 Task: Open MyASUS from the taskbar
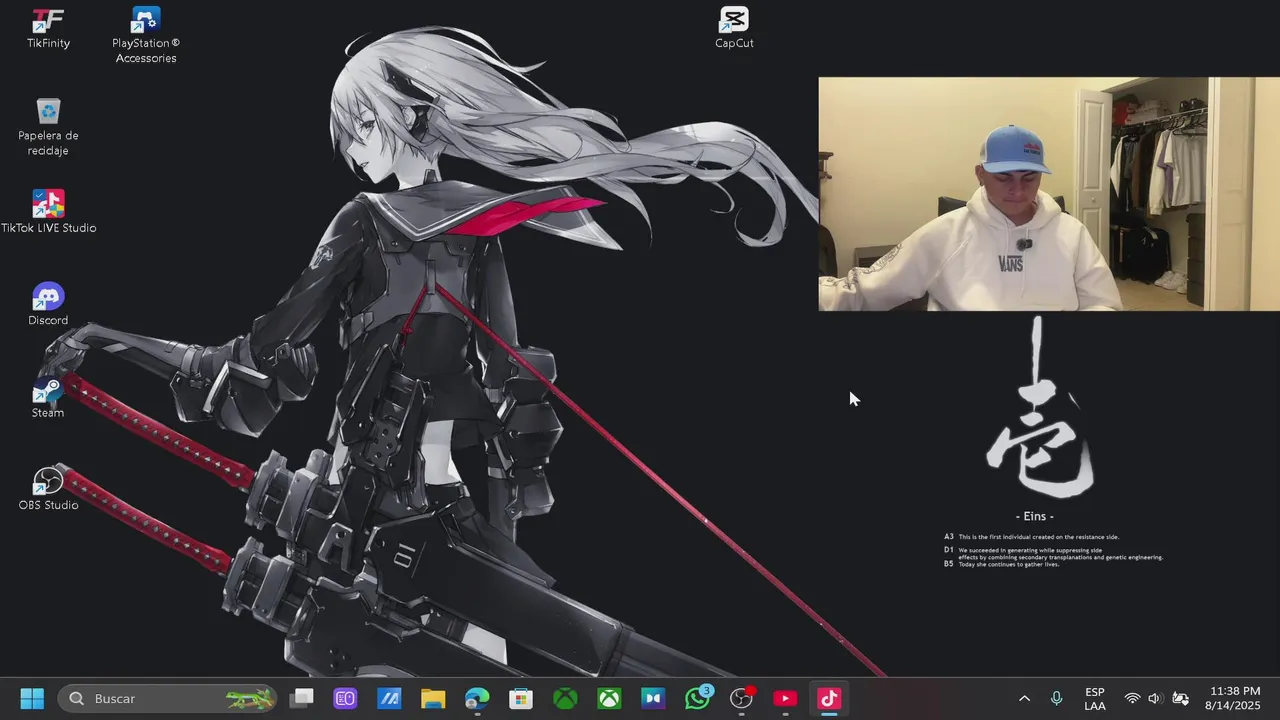click(389, 698)
